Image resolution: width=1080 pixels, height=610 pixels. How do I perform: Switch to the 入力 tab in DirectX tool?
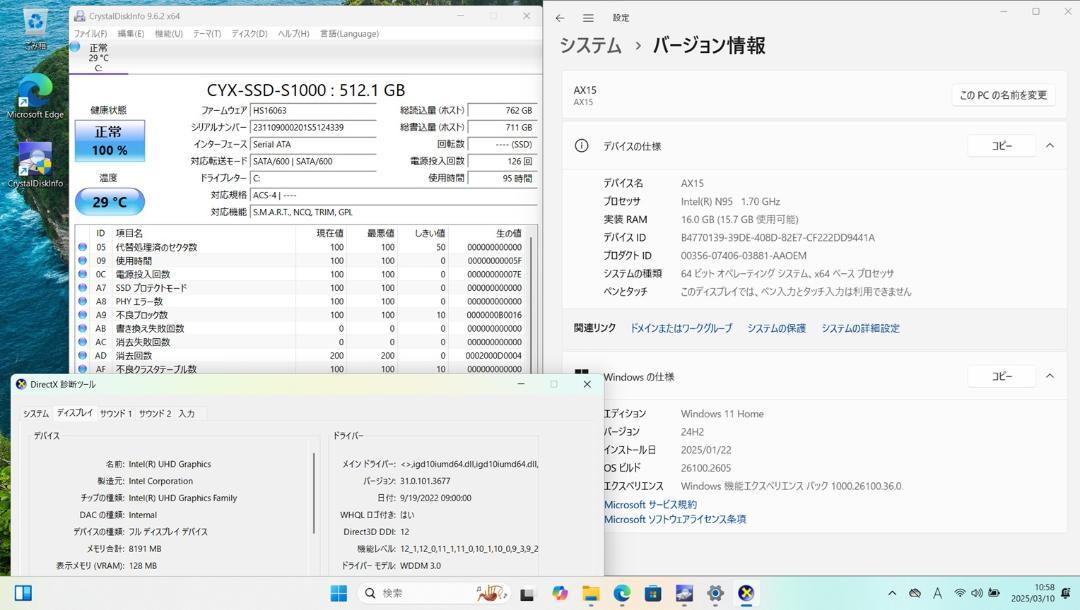pyautogui.click(x=187, y=413)
